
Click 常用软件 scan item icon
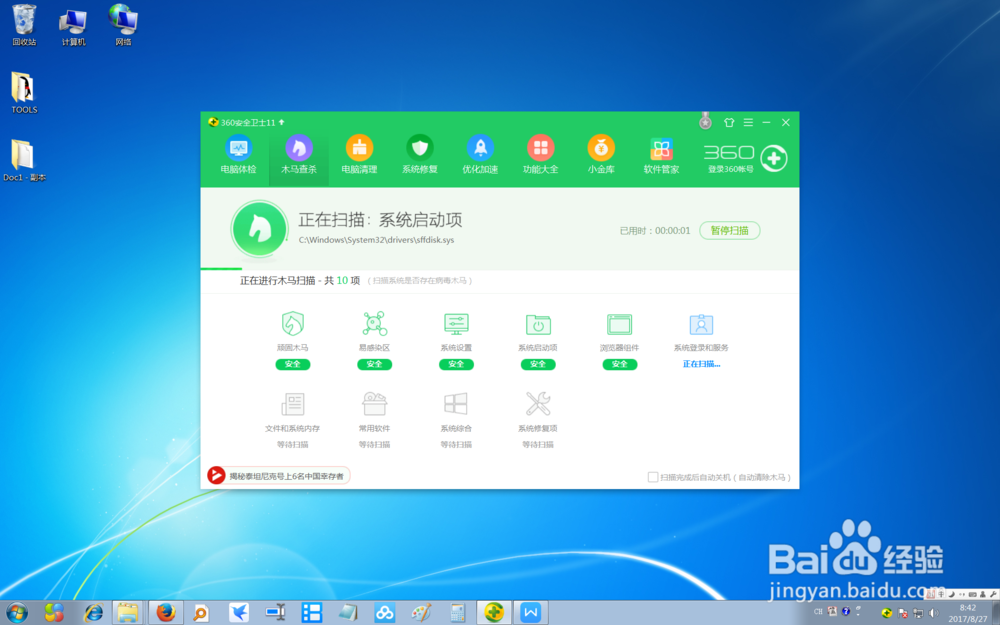(x=374, y=404)
